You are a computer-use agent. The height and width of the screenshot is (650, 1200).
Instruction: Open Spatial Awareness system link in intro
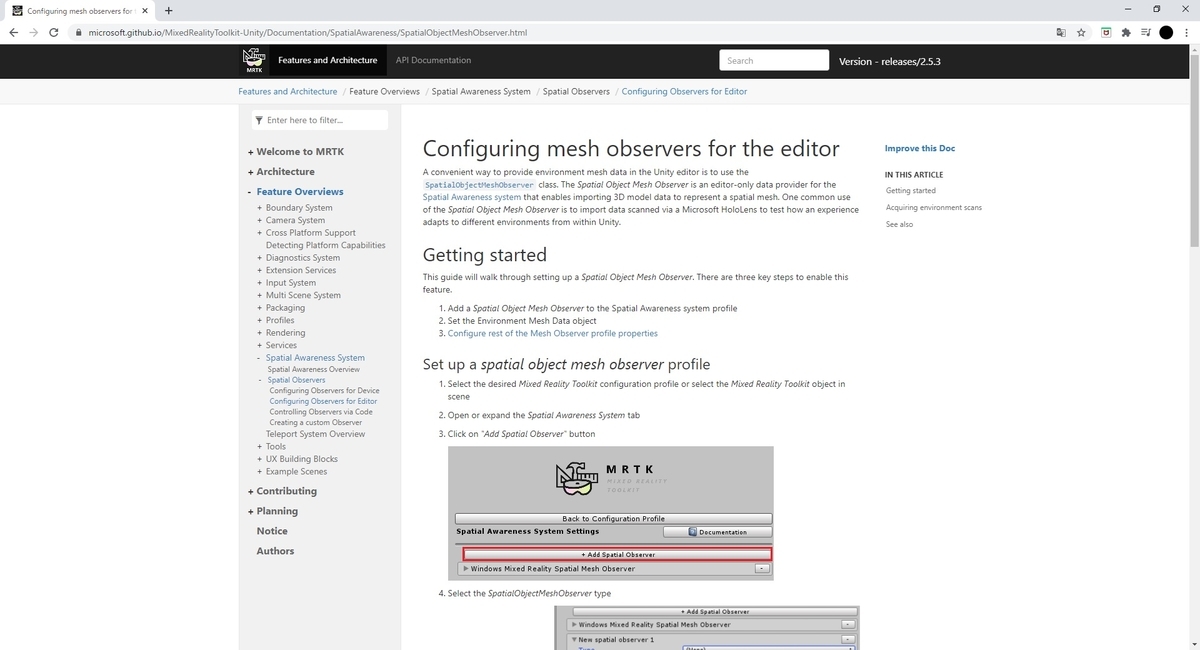pyautogui.click(x=472, y=197)
